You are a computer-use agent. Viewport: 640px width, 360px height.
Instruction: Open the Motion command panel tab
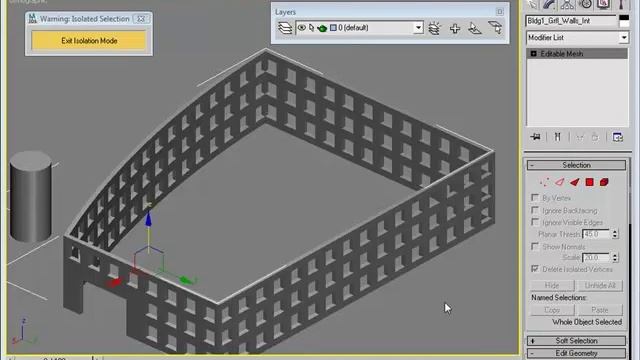(586, 4)
